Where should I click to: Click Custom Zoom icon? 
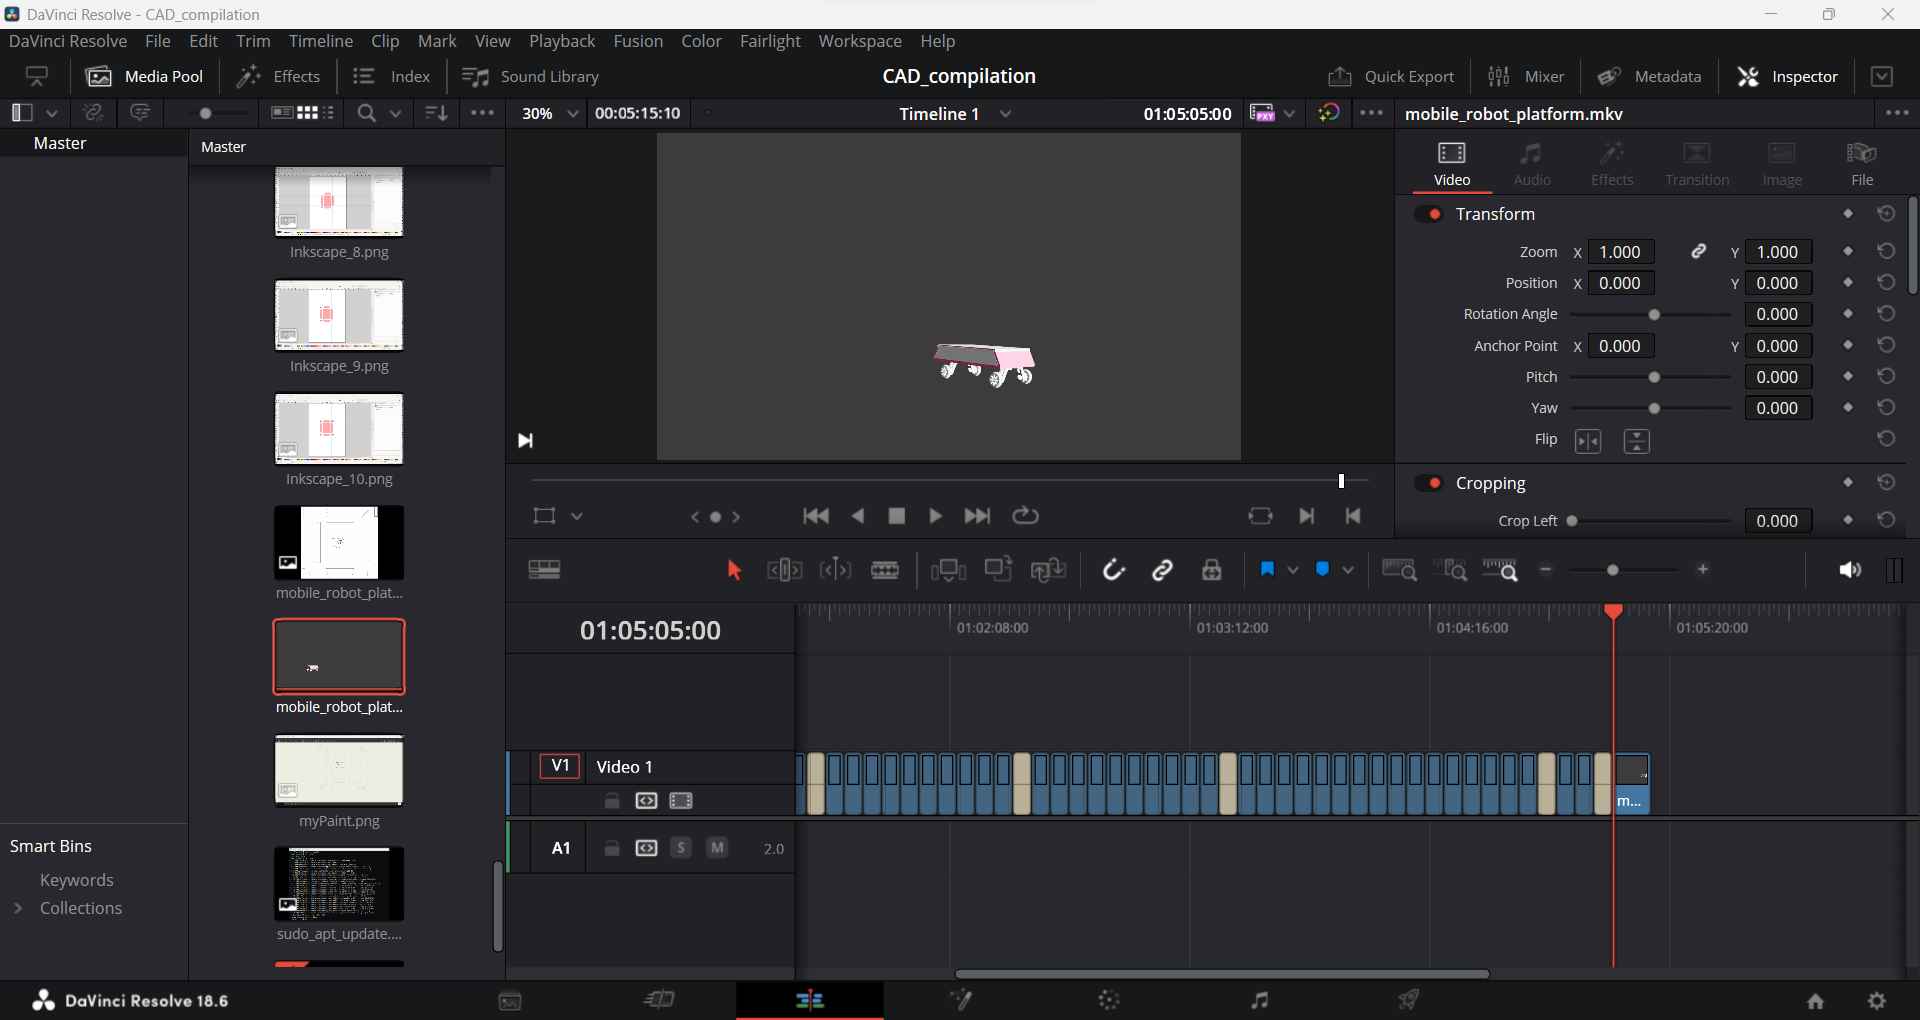(x=1500, y=570)
